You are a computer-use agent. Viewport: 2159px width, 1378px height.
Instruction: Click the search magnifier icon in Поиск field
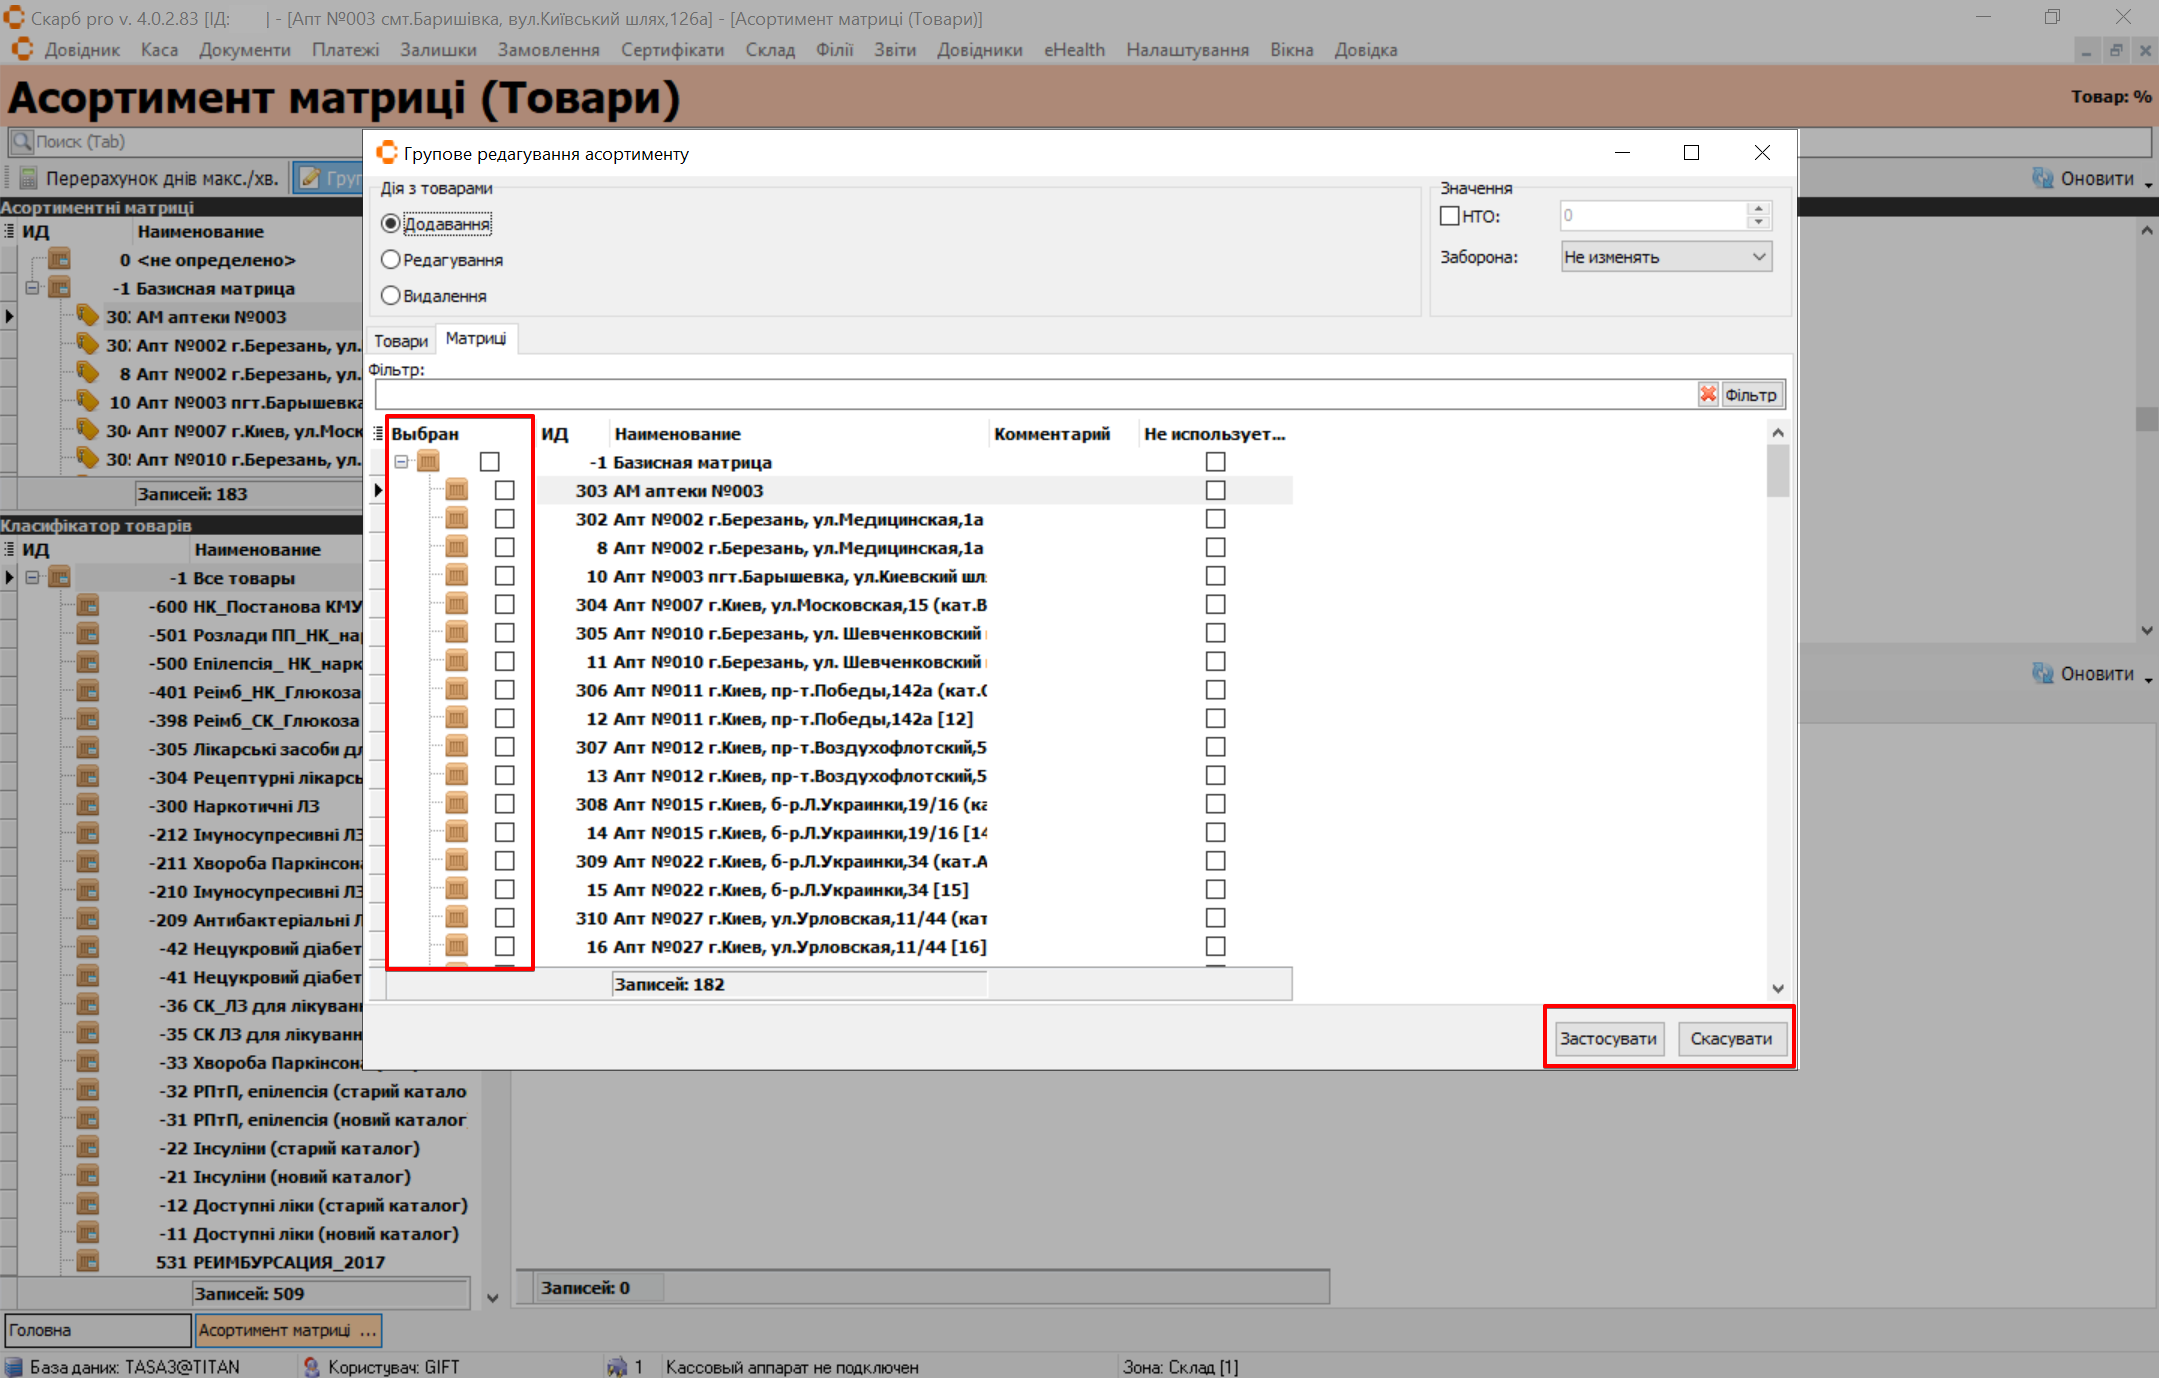22,142
